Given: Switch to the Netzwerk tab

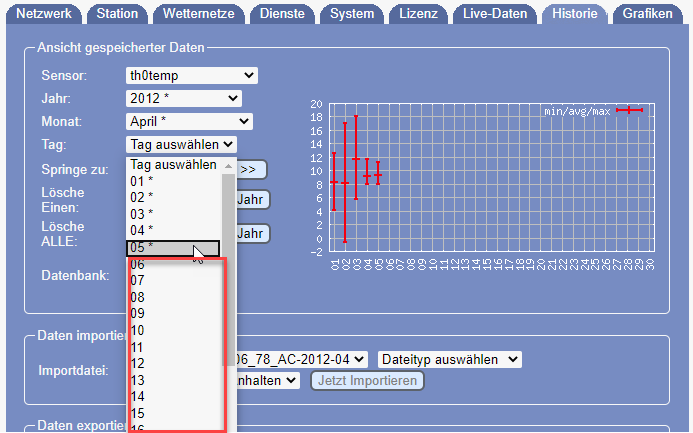Looking at the screenshot, I should 44,14.
